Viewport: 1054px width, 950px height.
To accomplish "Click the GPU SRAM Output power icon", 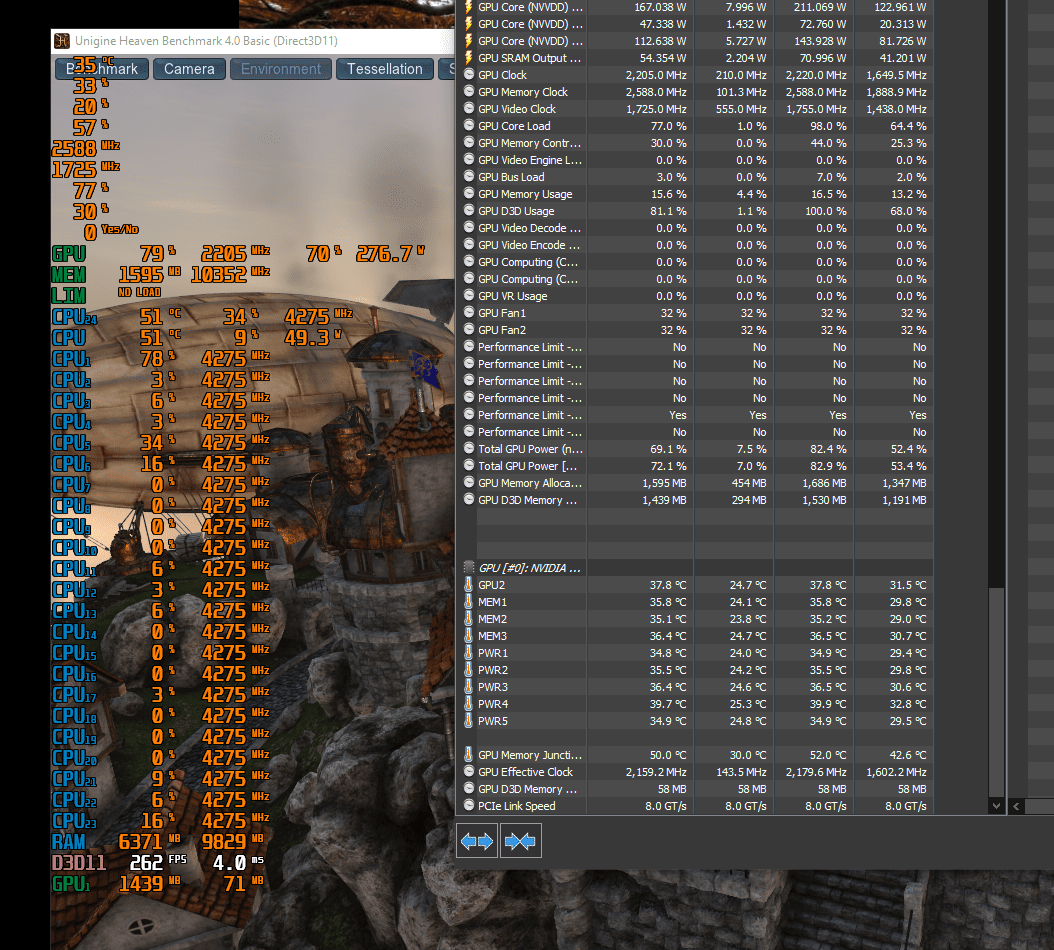I will (469, 58).
